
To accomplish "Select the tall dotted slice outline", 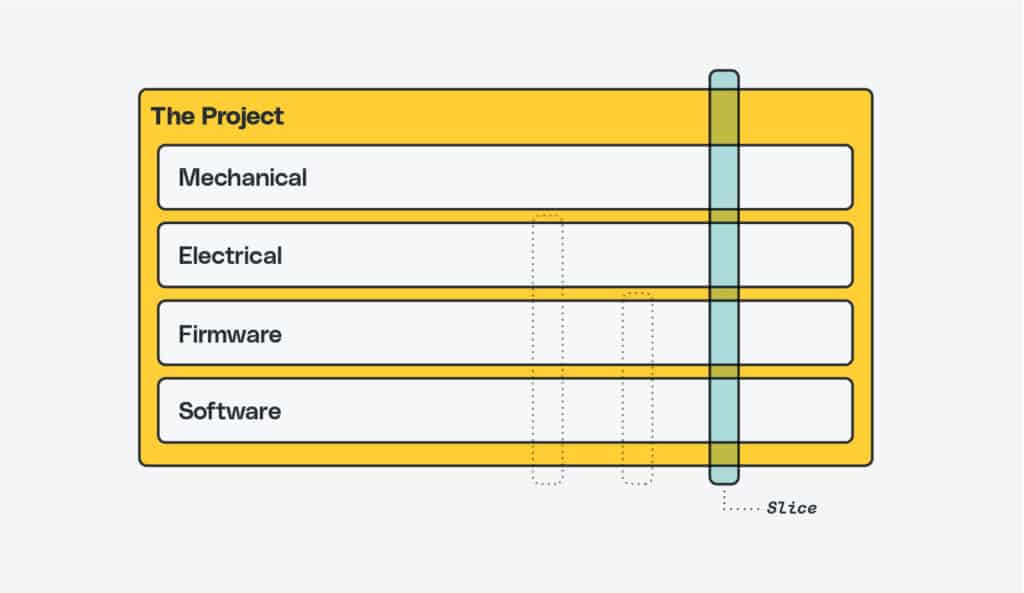I will 547,349.
